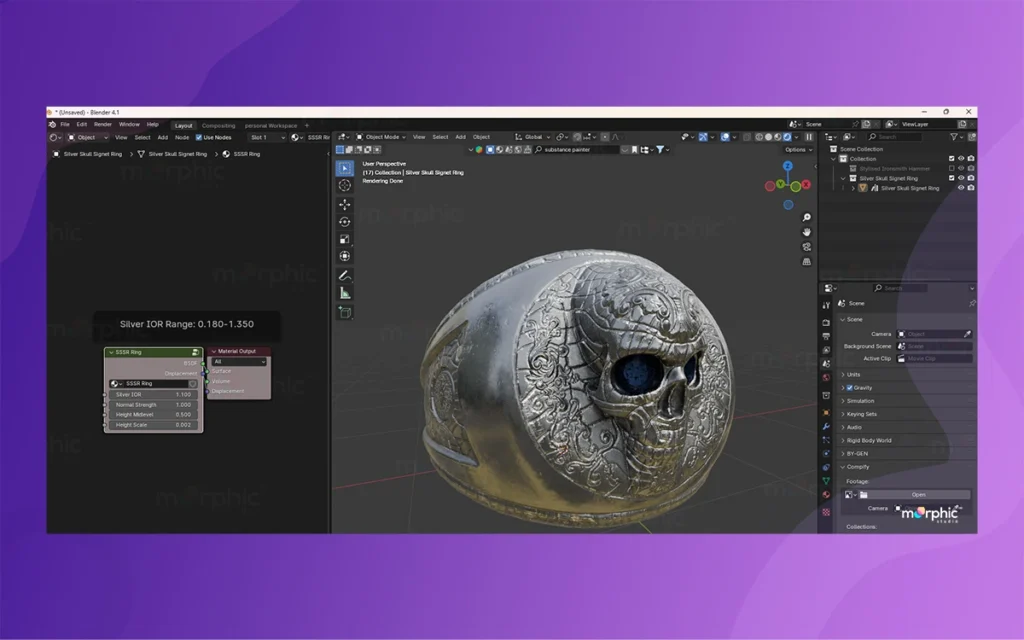Hide Collection with its eye icon
Screen dimensions: 1024x640
pyautogui.click(x=961, y=159)
